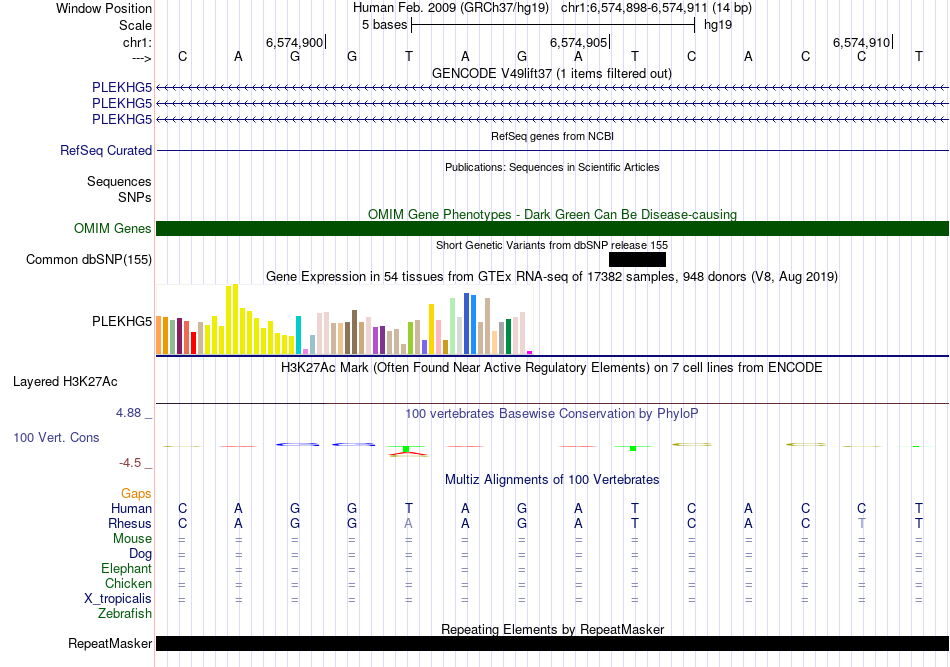
Task: Click the cyan bar in GTEx expression chart
Action: [x=299, y=334]
